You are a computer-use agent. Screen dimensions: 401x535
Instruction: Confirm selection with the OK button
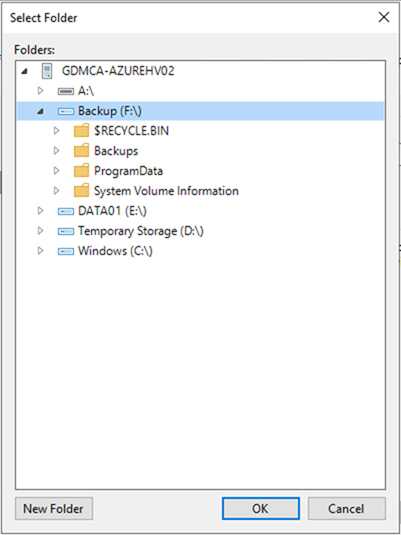[261, 509]
